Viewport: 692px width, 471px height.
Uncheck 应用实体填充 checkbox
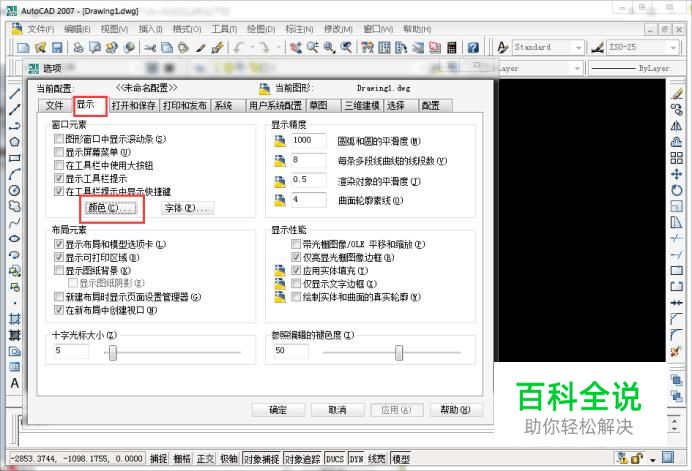coord(296,270)
